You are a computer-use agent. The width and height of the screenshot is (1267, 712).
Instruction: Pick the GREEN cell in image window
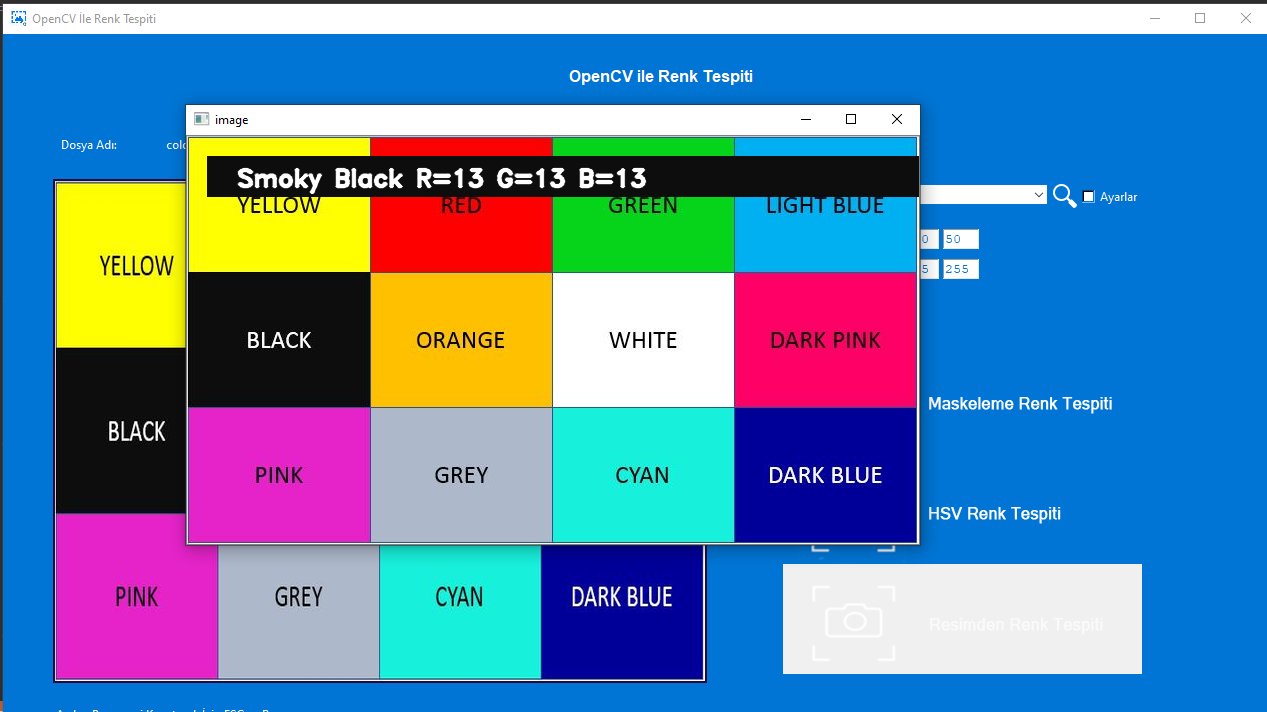click(643, 204)
